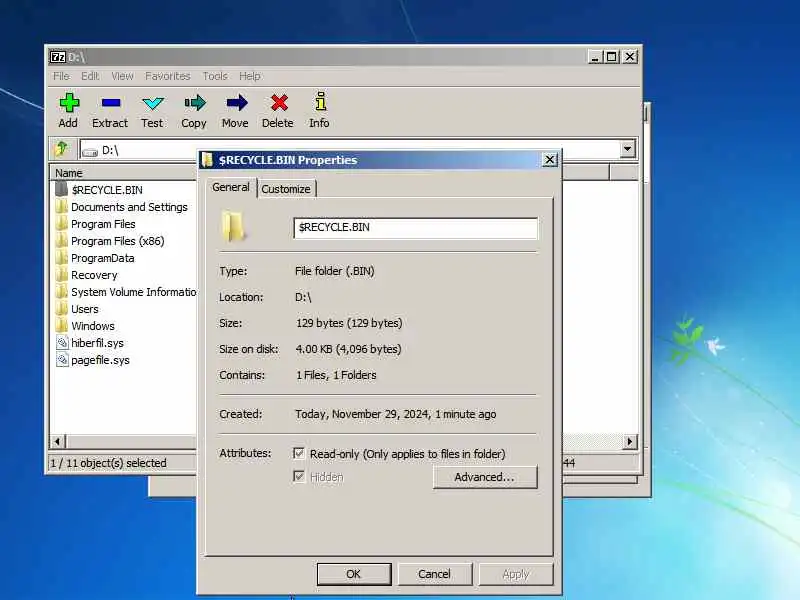Select the Windows folder

point(93,326)
